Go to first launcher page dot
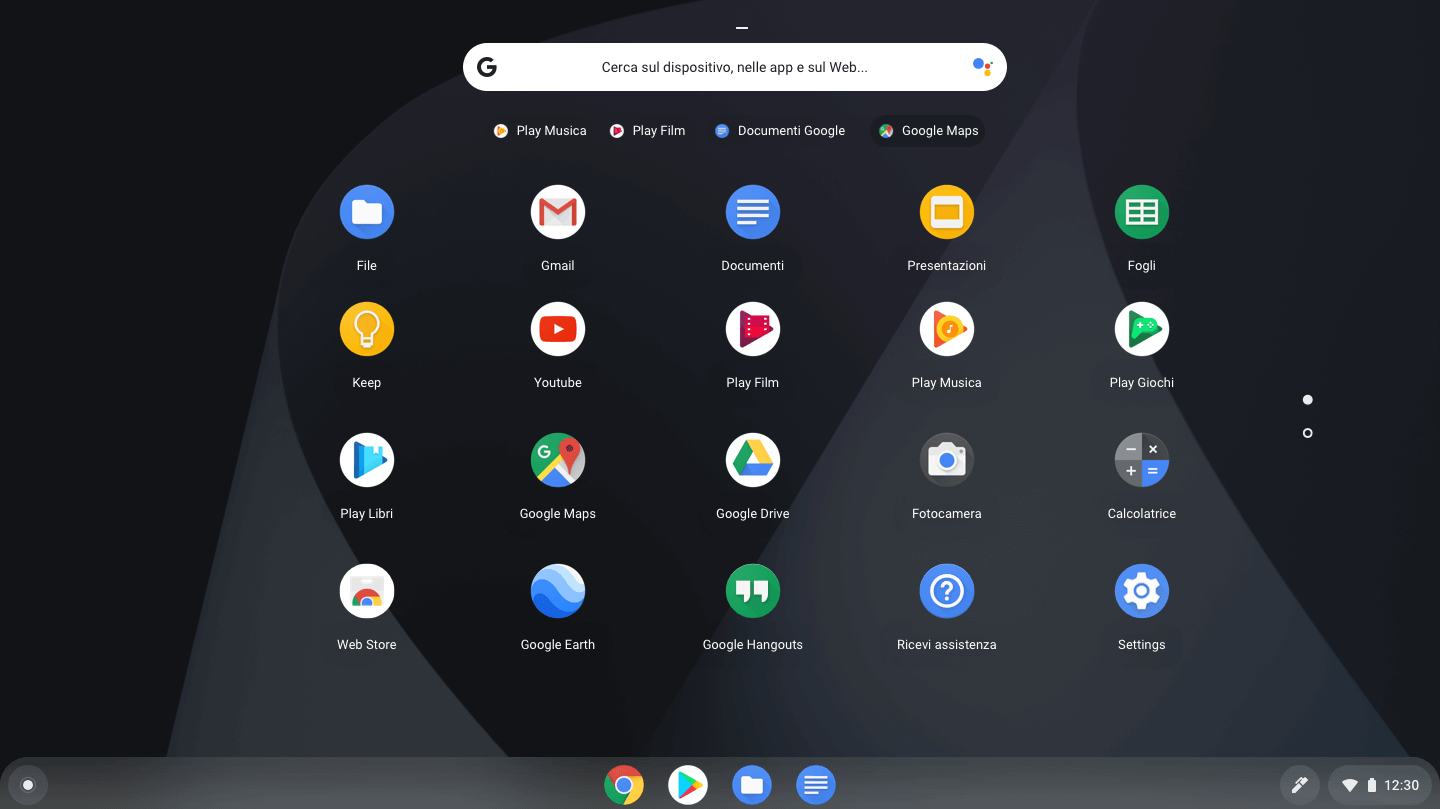The width and height of the screenshot is (1440, 809). 1308,400
